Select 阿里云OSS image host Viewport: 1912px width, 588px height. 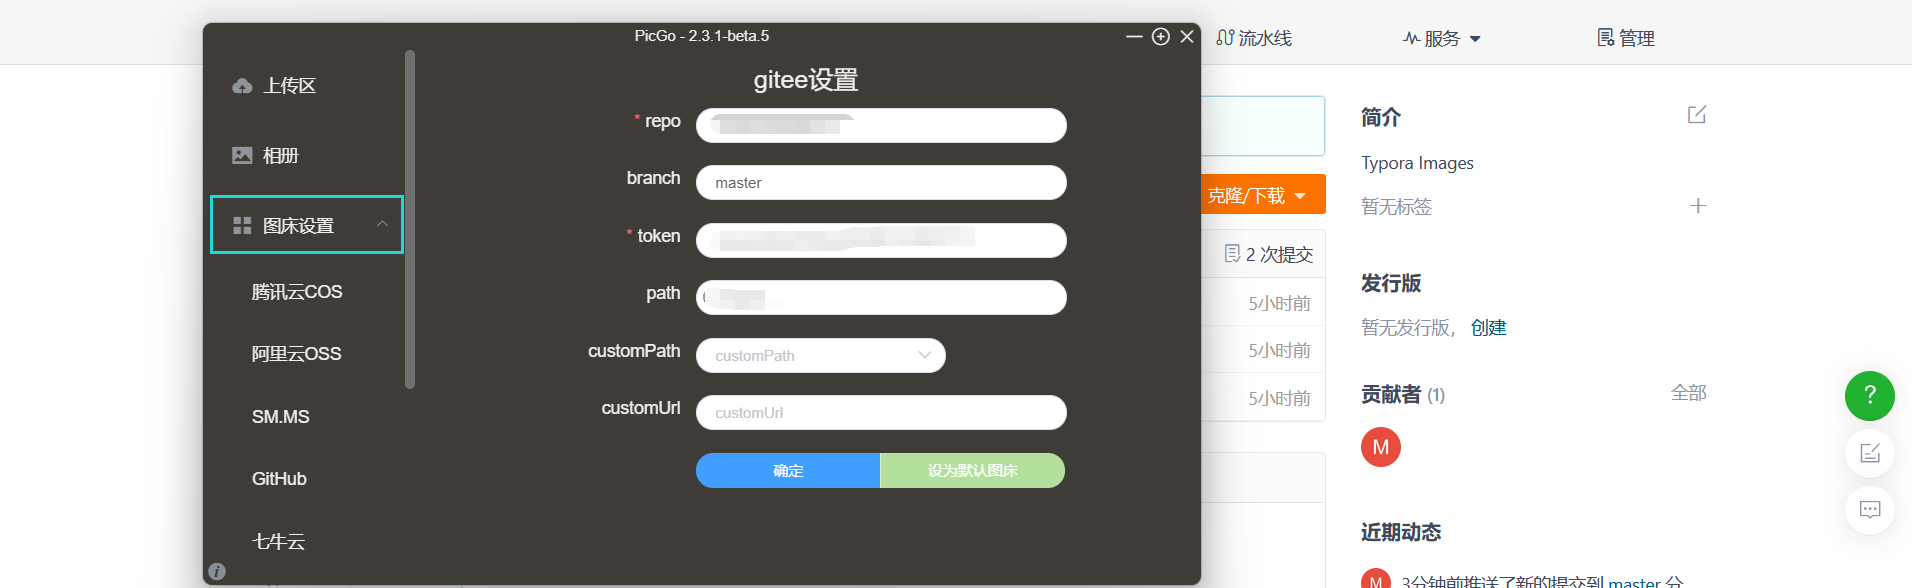(x=296, y=354)
